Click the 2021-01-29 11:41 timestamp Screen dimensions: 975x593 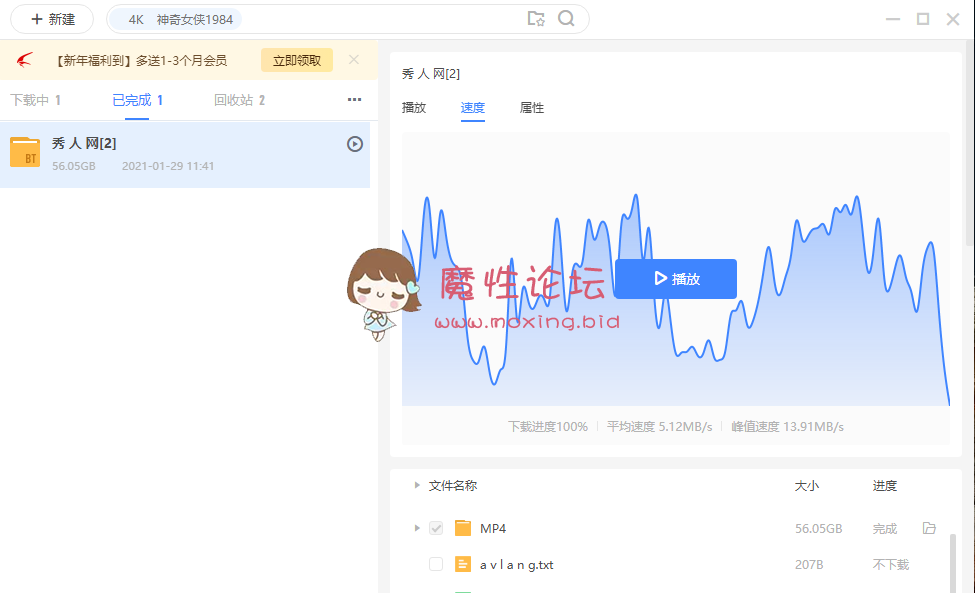coord(168,166)
